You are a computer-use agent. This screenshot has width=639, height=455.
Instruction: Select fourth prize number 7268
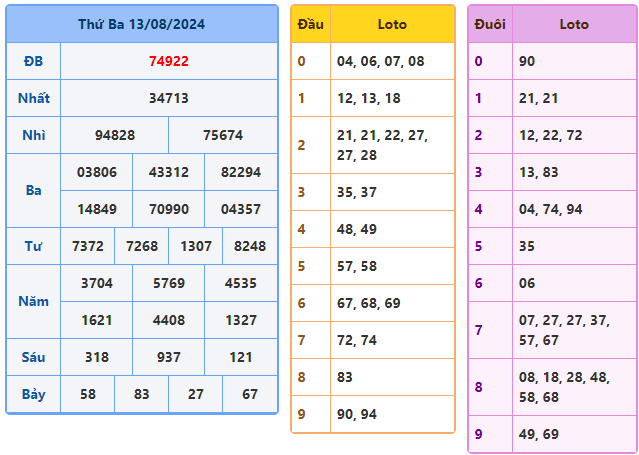pos(141,246)
